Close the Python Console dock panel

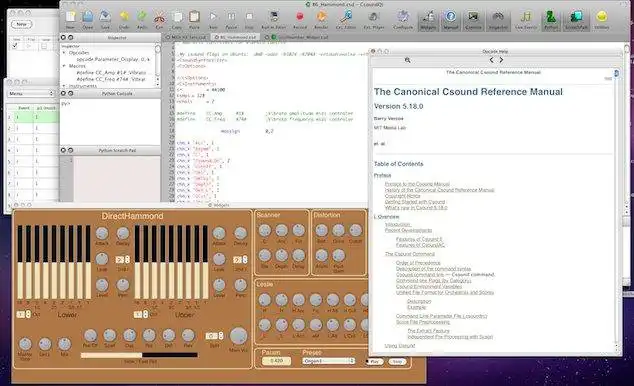[63, 94]
